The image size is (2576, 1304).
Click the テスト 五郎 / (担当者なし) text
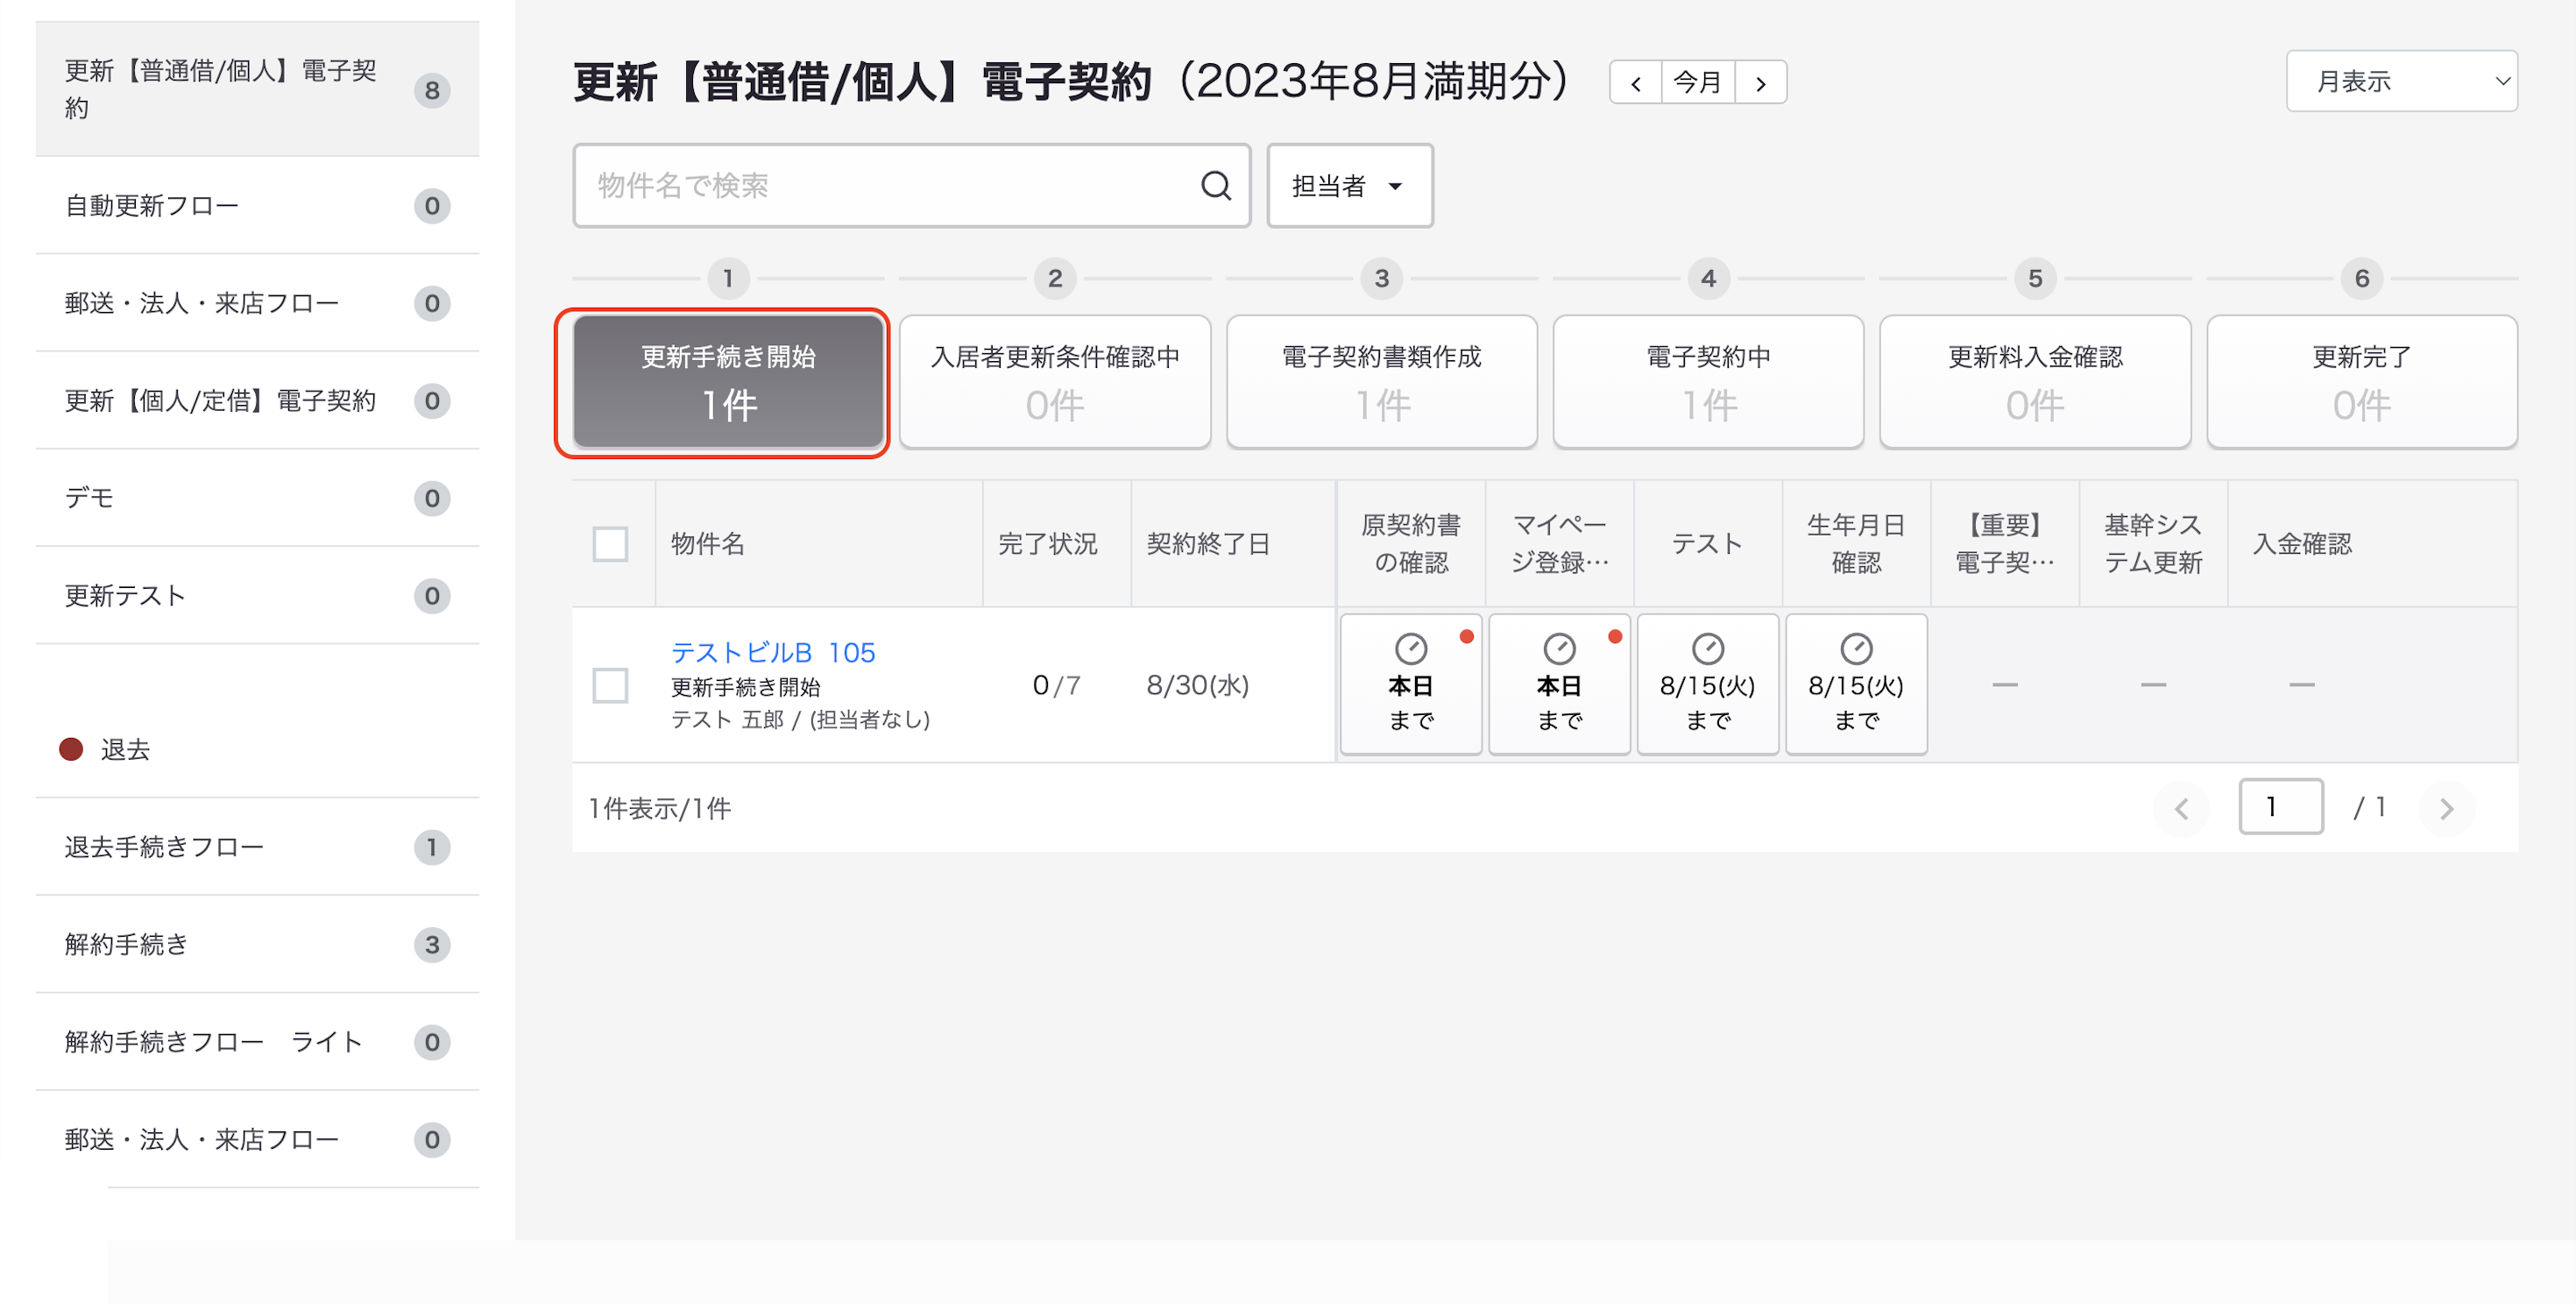click(800, 719)
